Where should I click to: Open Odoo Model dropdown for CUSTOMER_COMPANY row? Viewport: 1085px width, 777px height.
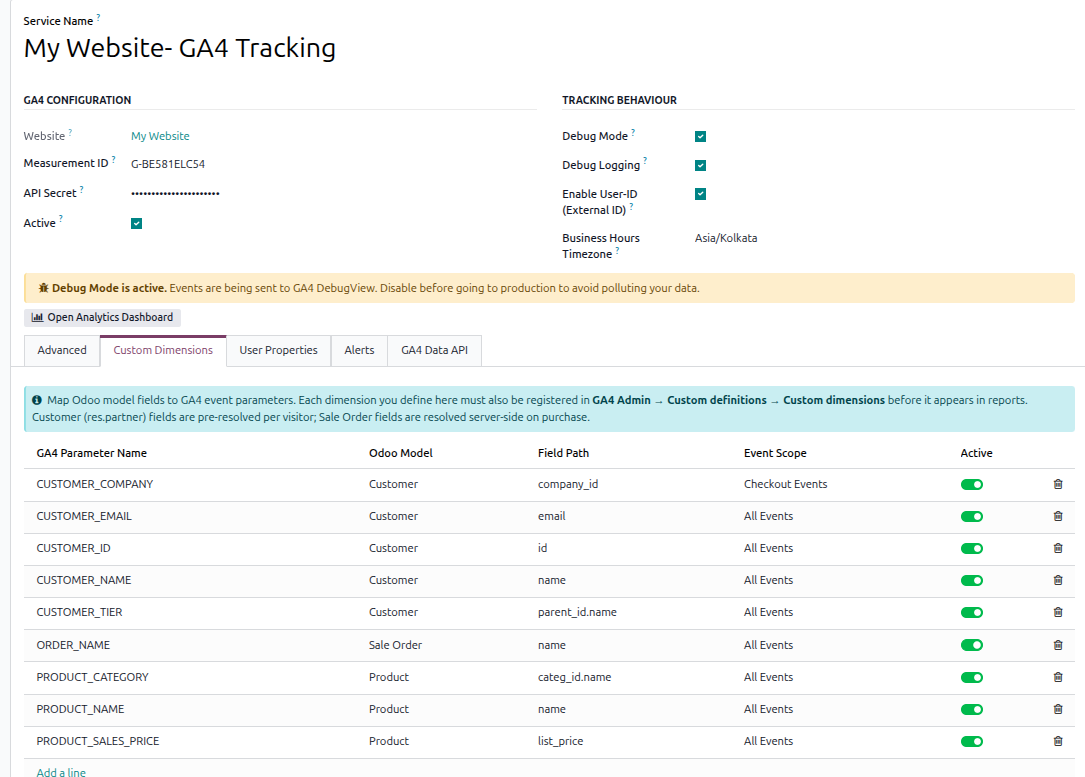point(393,484)
